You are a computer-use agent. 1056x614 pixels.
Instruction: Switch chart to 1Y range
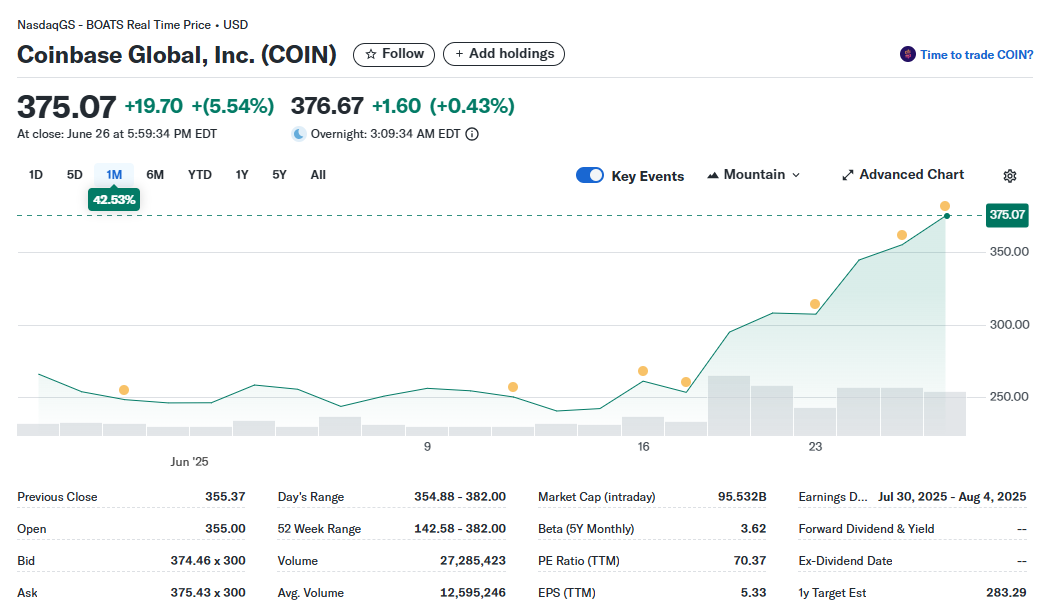242,175
